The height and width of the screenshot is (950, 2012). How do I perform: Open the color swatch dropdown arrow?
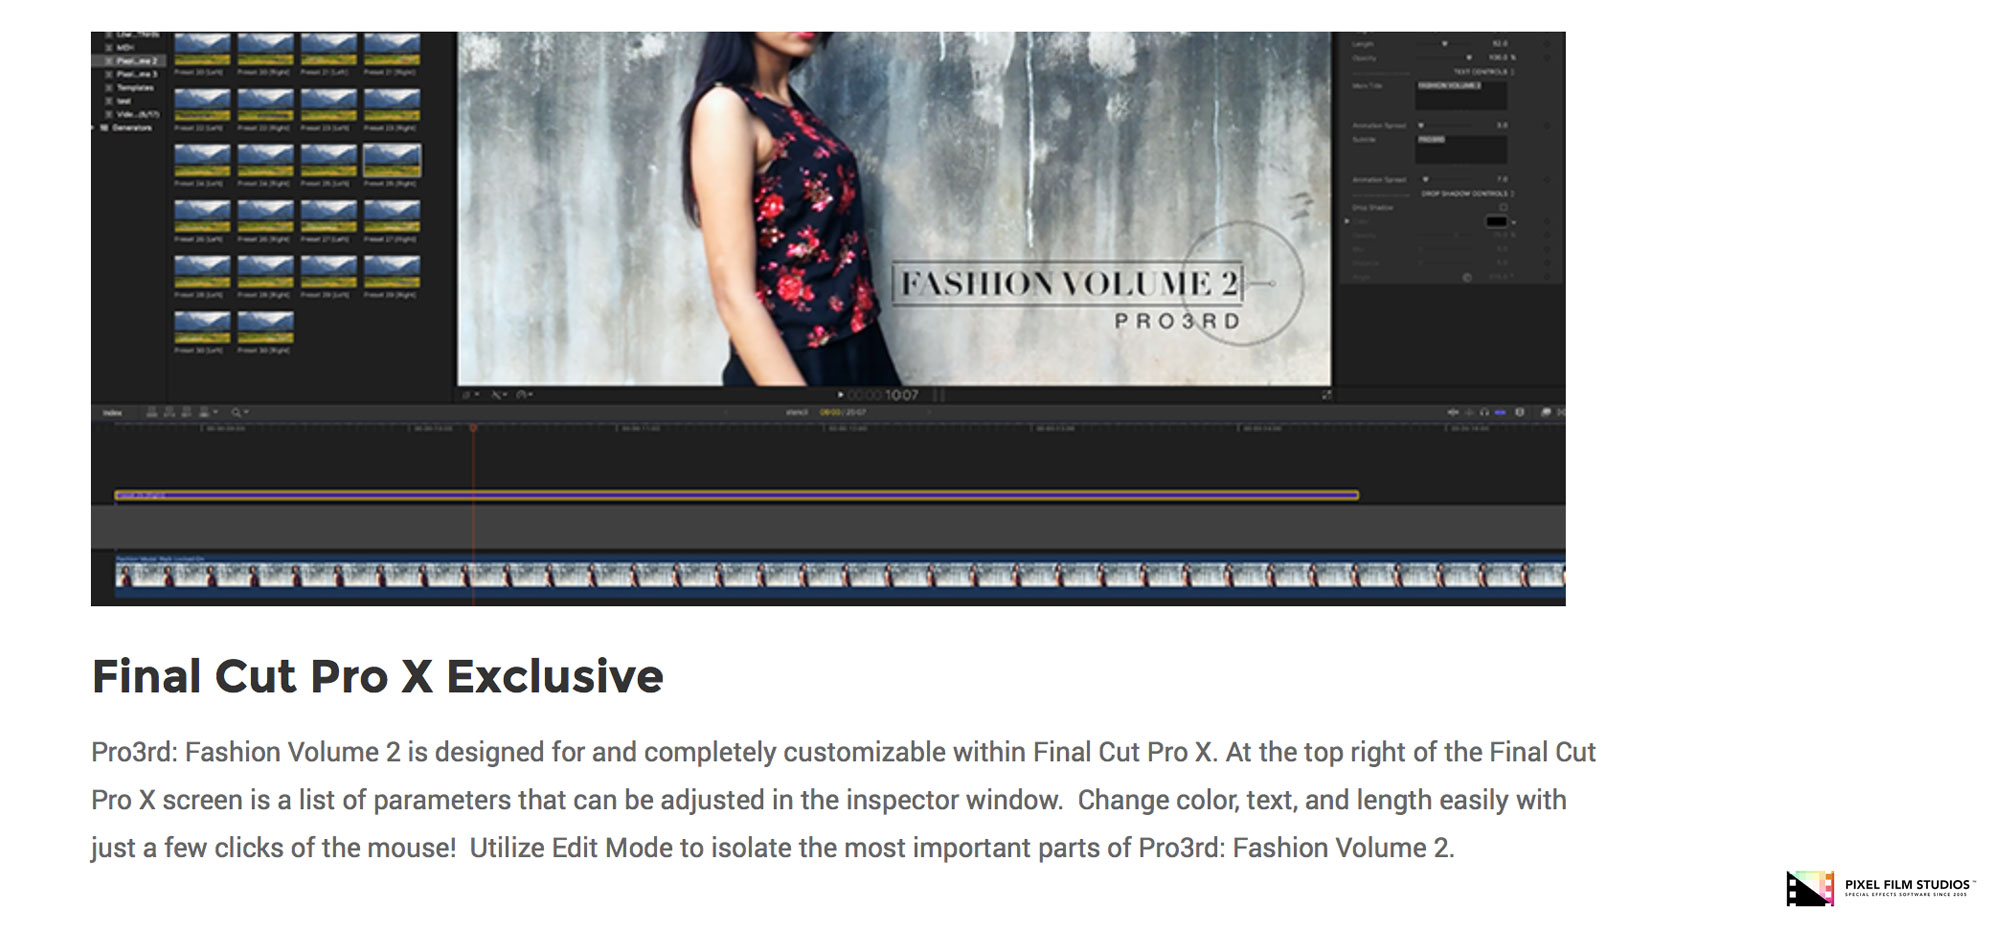click(x=1514, y=222)
